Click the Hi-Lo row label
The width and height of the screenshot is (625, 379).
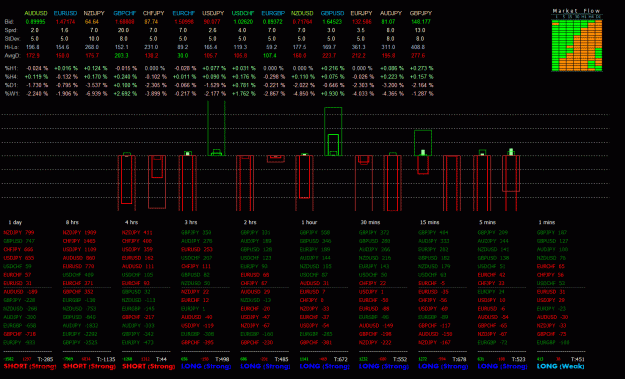coord(11,47)
